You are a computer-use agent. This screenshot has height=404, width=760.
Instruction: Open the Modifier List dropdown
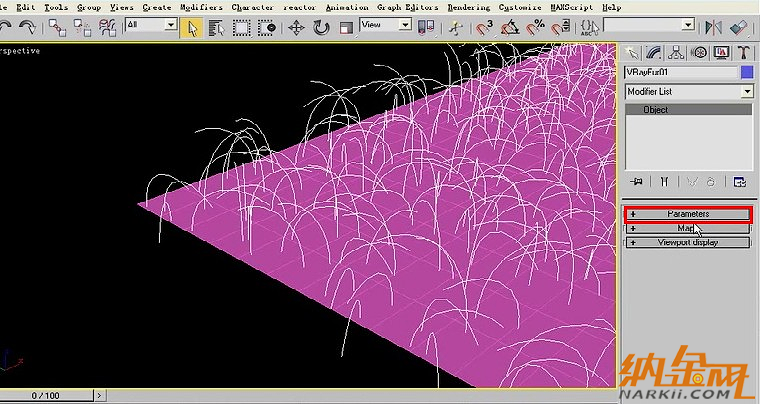pos(688,91)
